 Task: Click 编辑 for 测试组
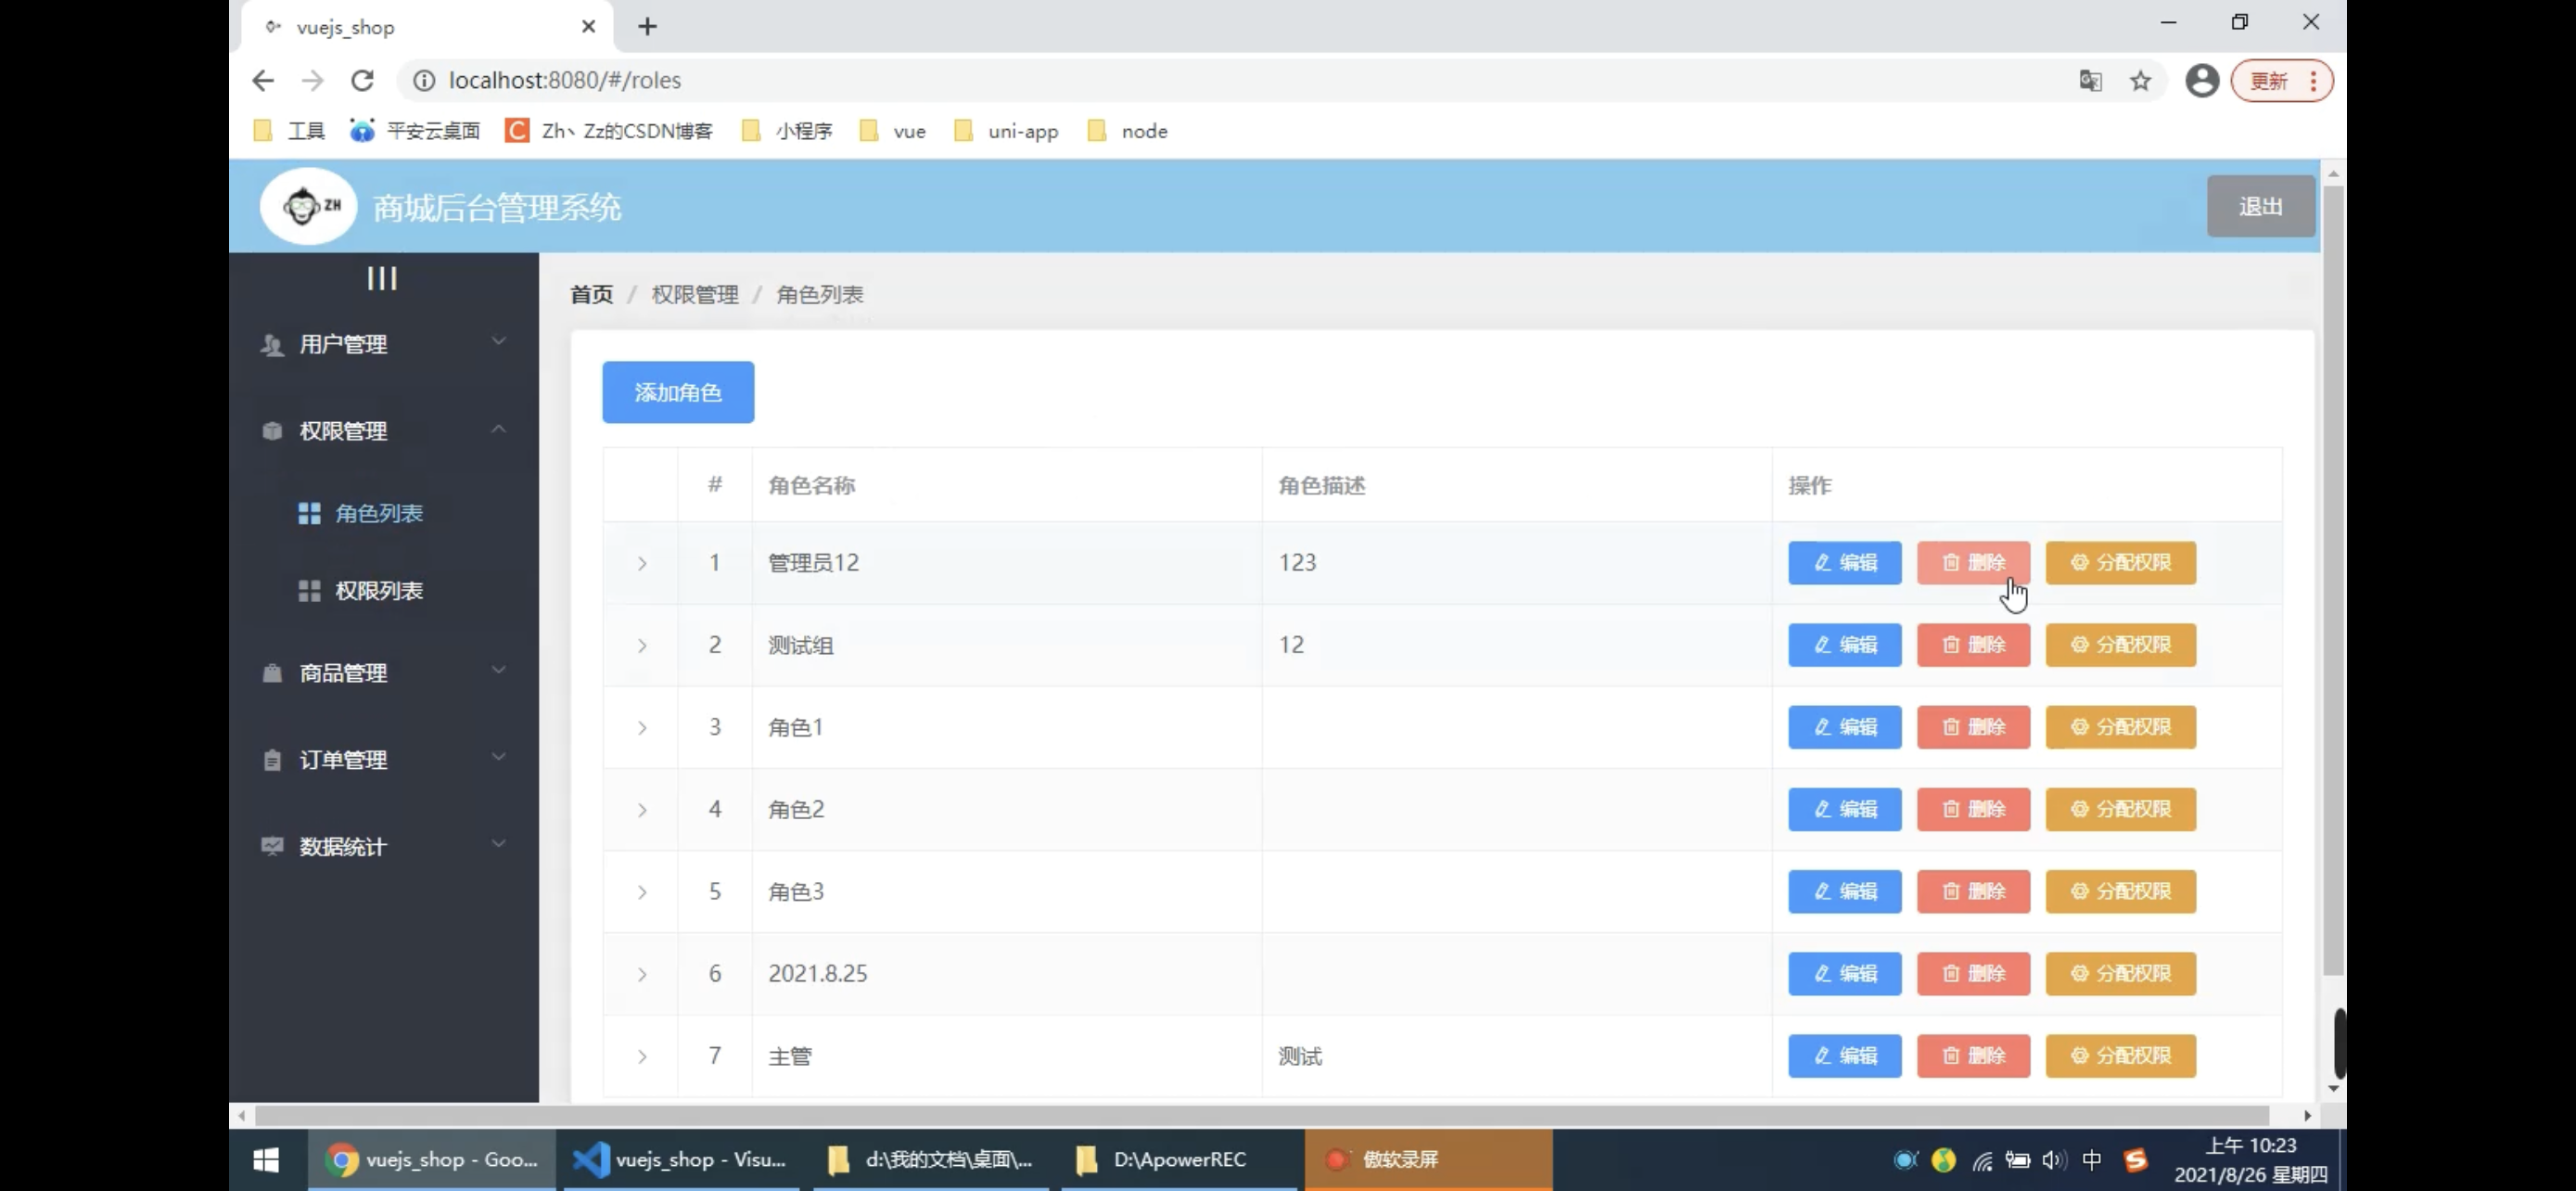[x=1844, y=645]
